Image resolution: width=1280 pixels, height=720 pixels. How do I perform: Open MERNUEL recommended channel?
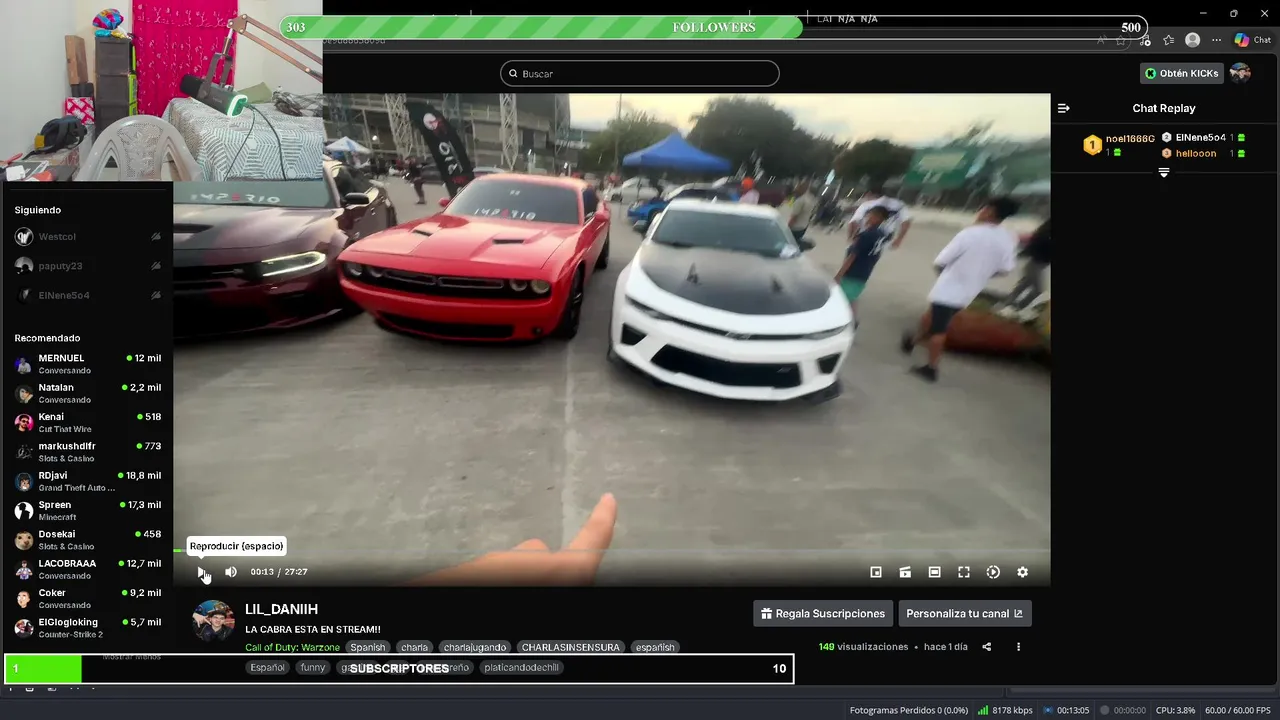point(88,364)
